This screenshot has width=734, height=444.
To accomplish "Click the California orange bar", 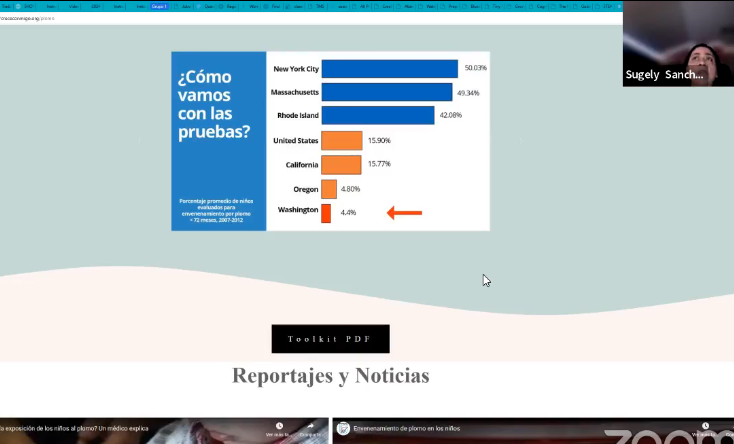I will [x=341, y=164].
